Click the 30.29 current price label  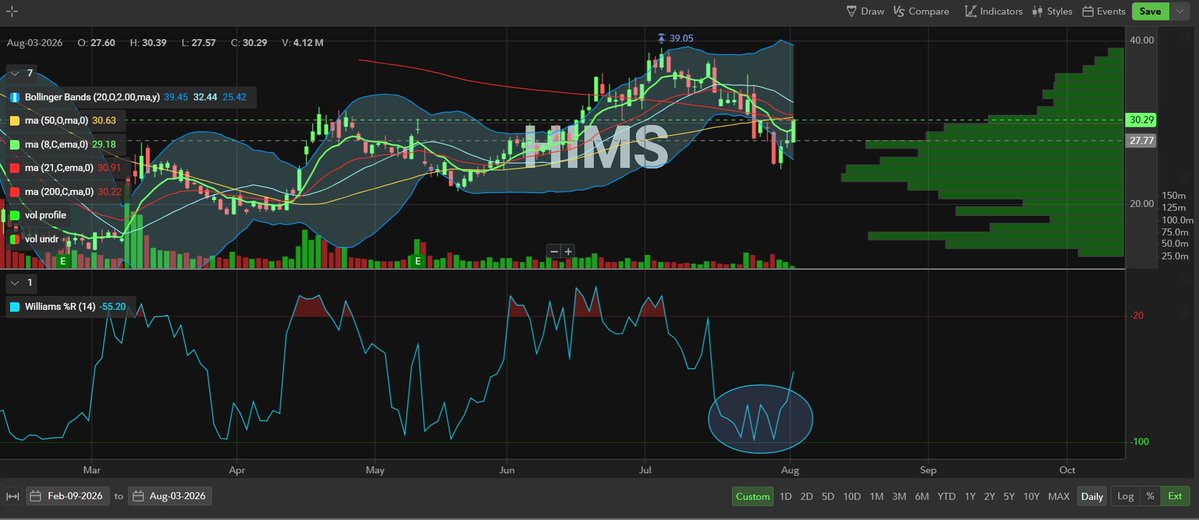[1139, 120]
